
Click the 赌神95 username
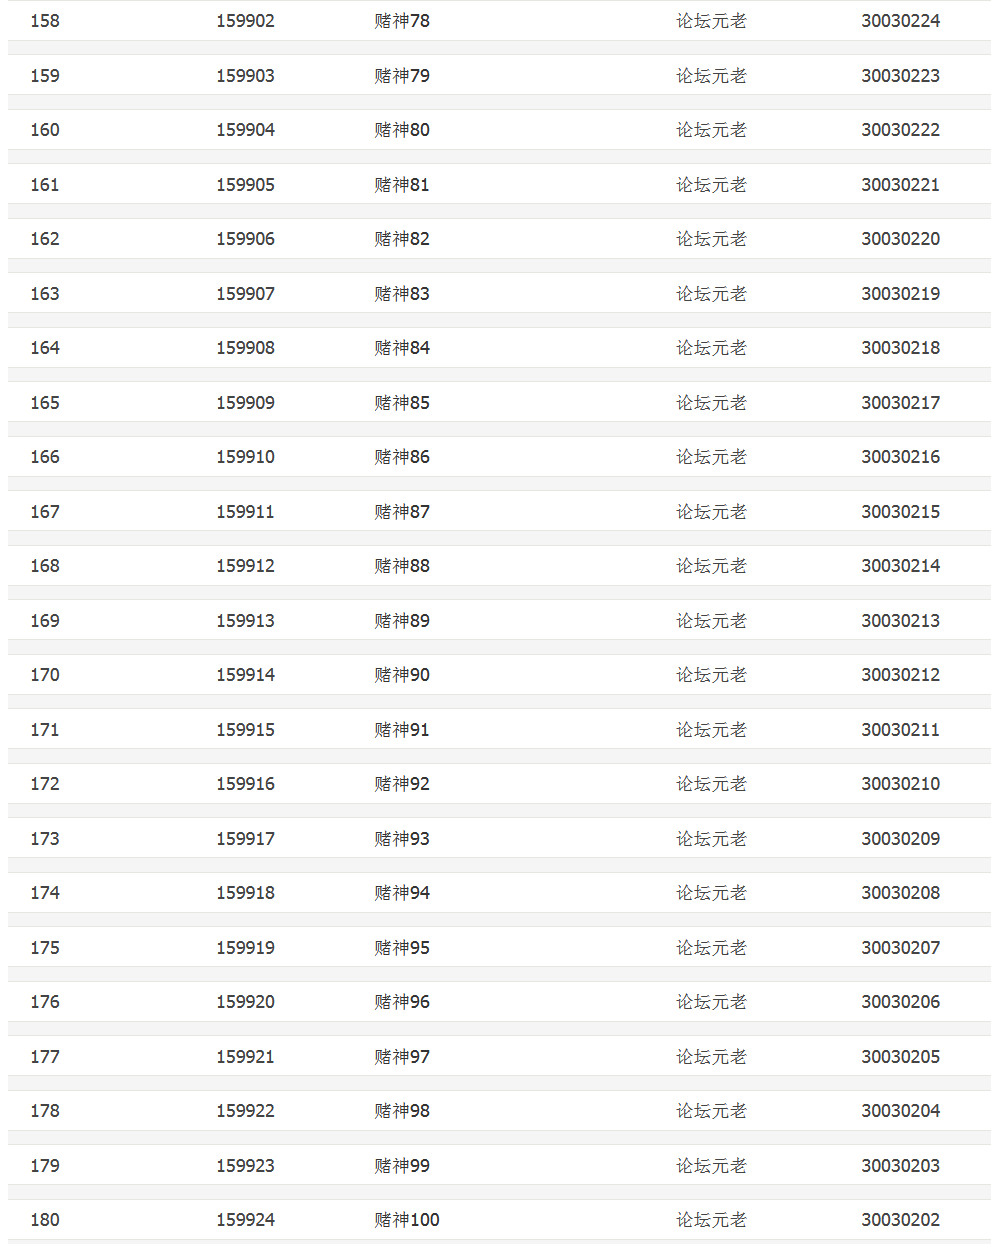[402, 948]
